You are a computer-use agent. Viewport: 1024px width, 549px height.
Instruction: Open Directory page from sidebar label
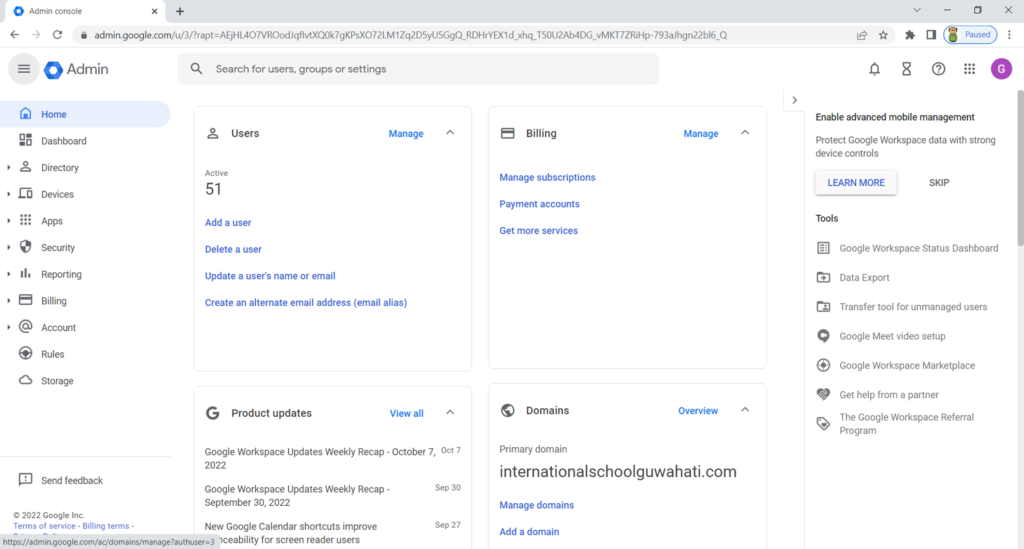59,168
